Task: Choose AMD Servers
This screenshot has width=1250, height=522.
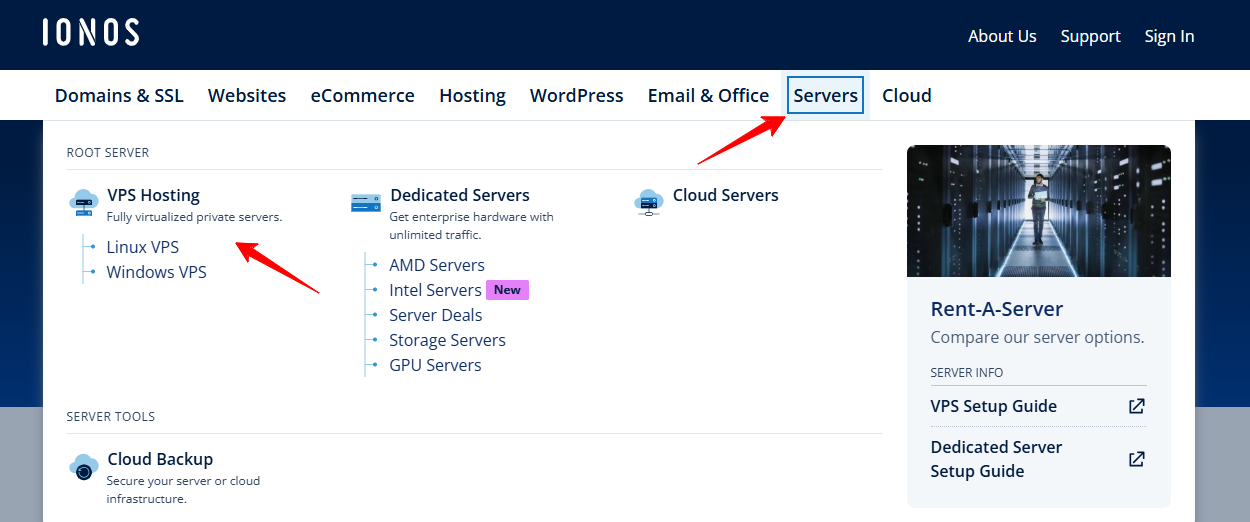Action: click(437, 265)
